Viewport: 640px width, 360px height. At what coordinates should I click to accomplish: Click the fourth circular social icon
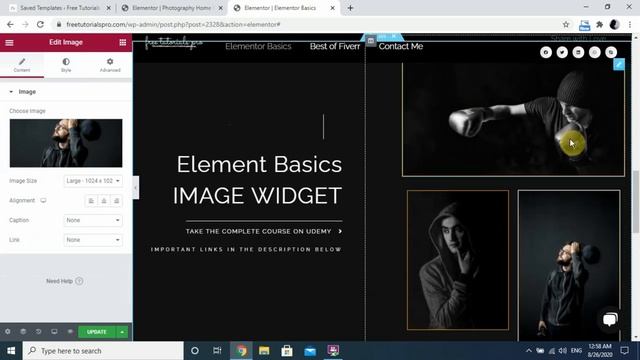[x=595, y=52]
